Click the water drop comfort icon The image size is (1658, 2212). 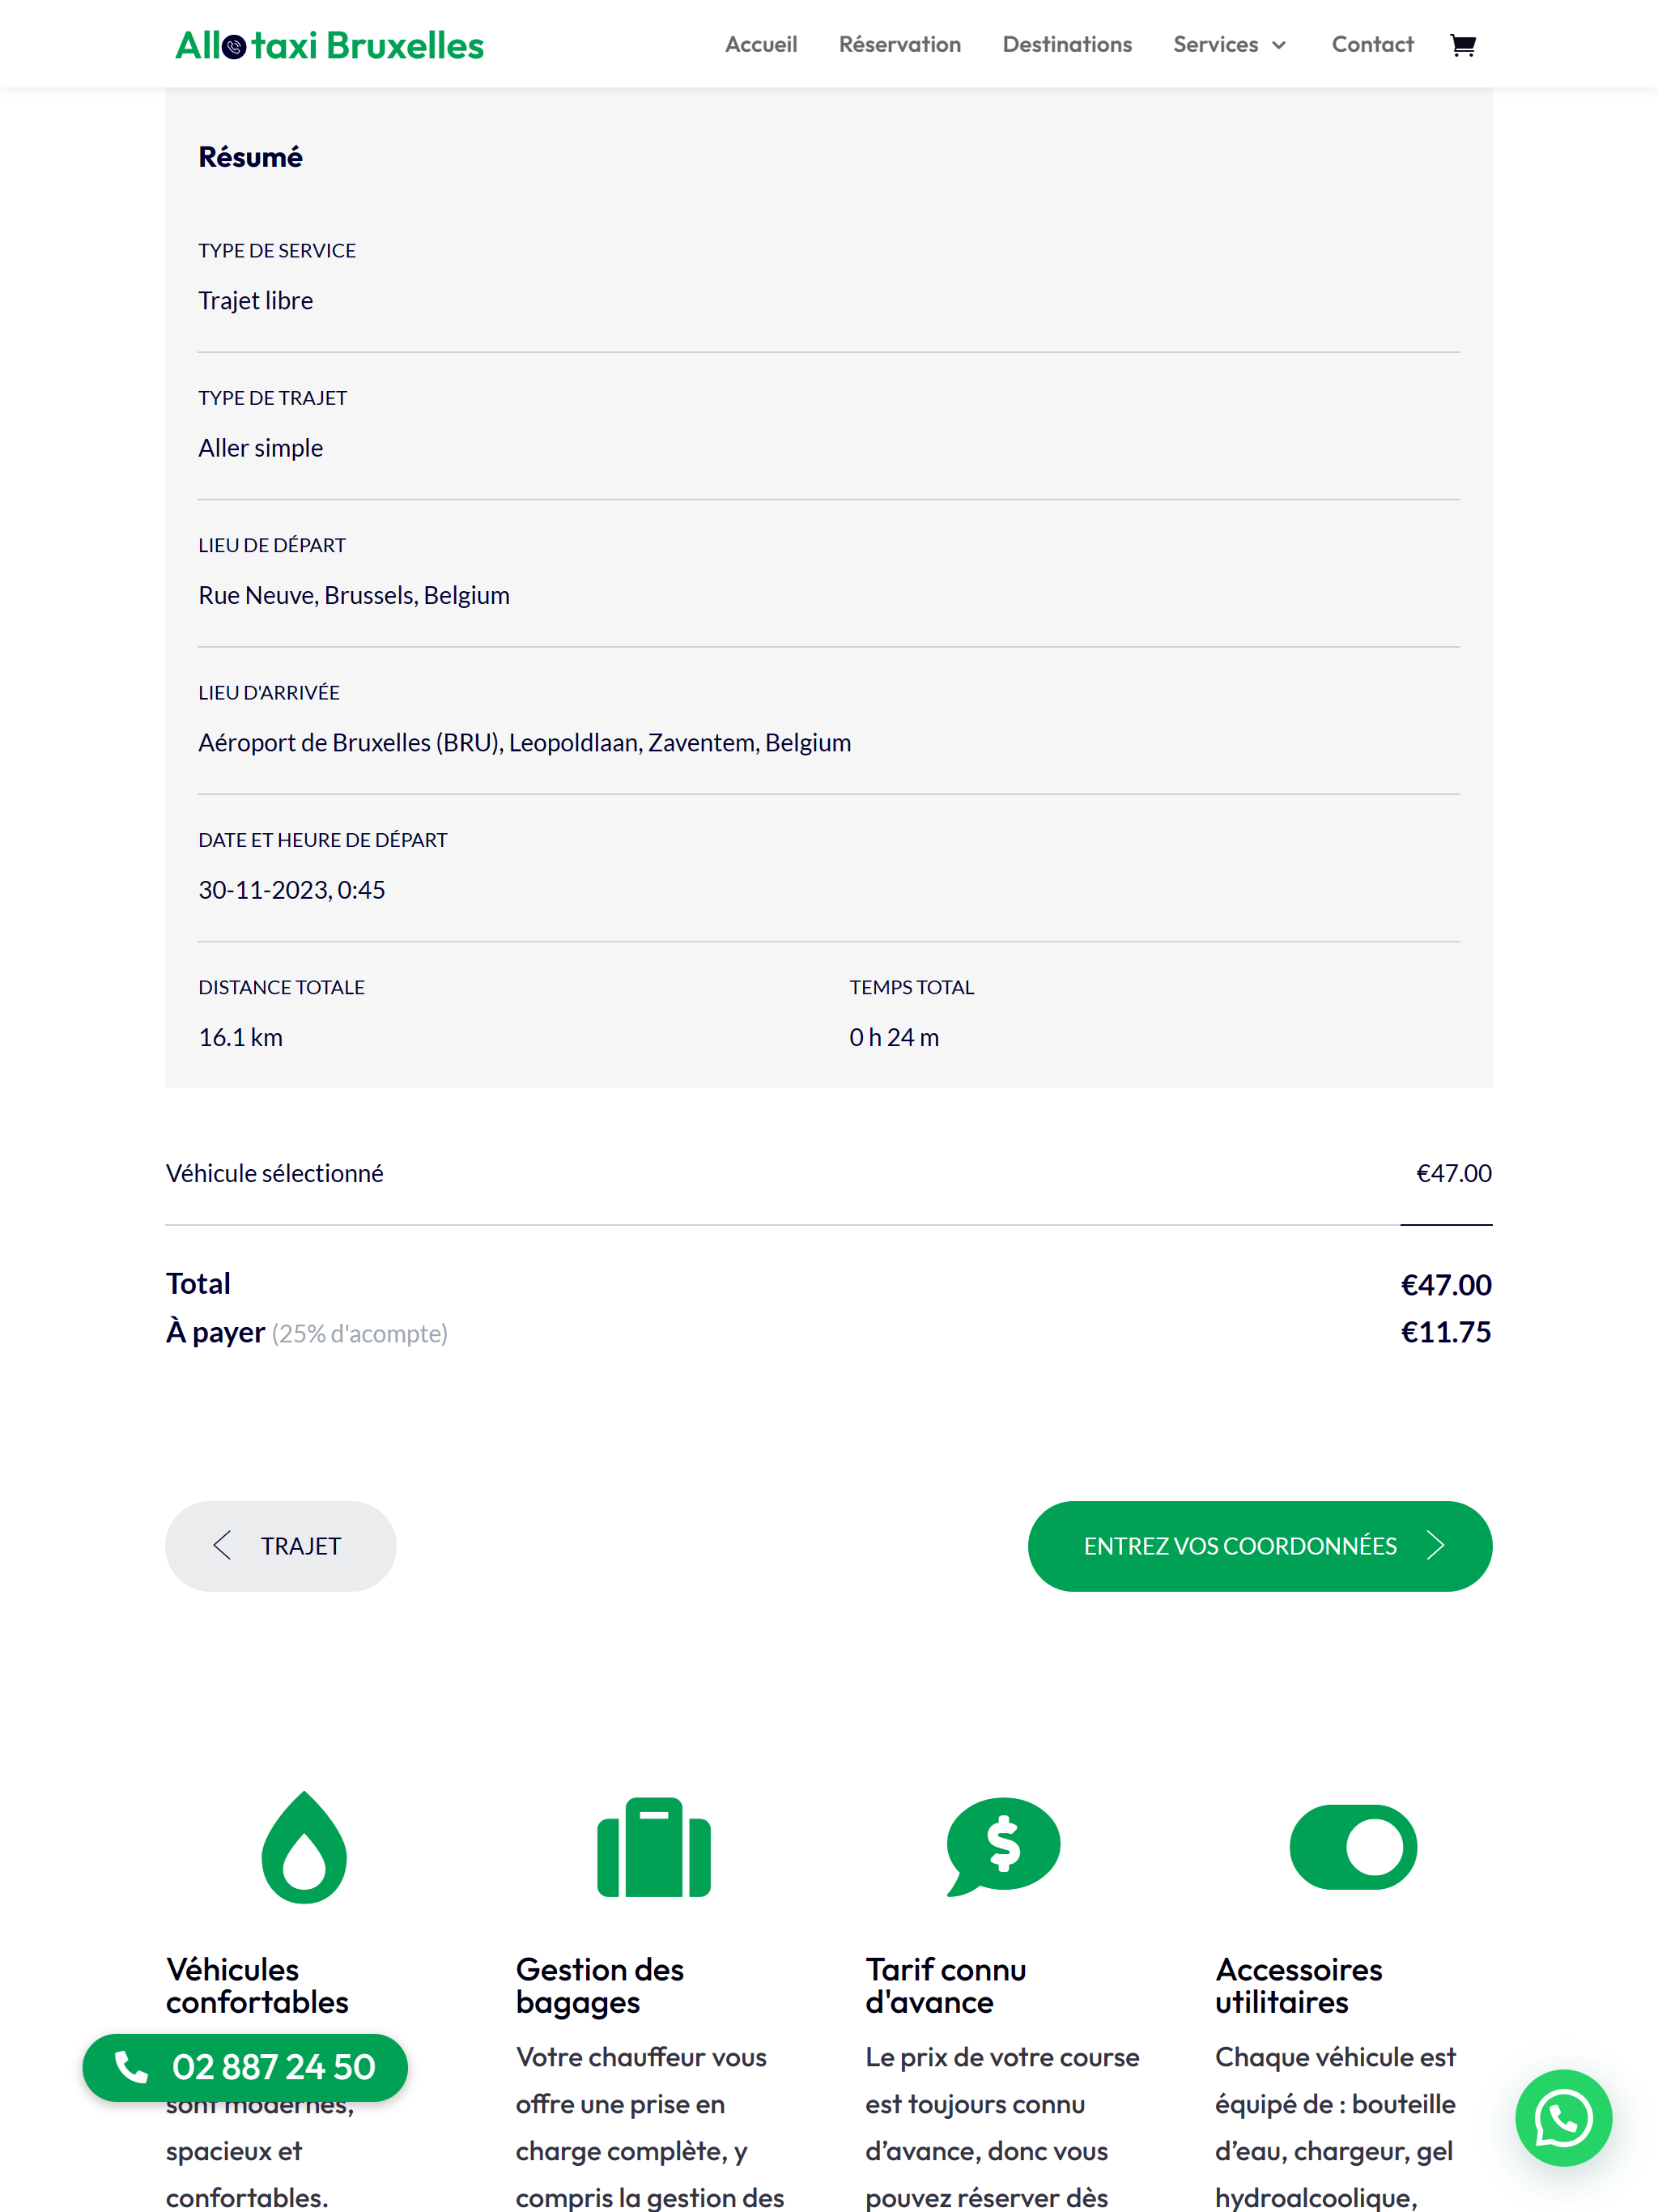[x=304, y=1846]
